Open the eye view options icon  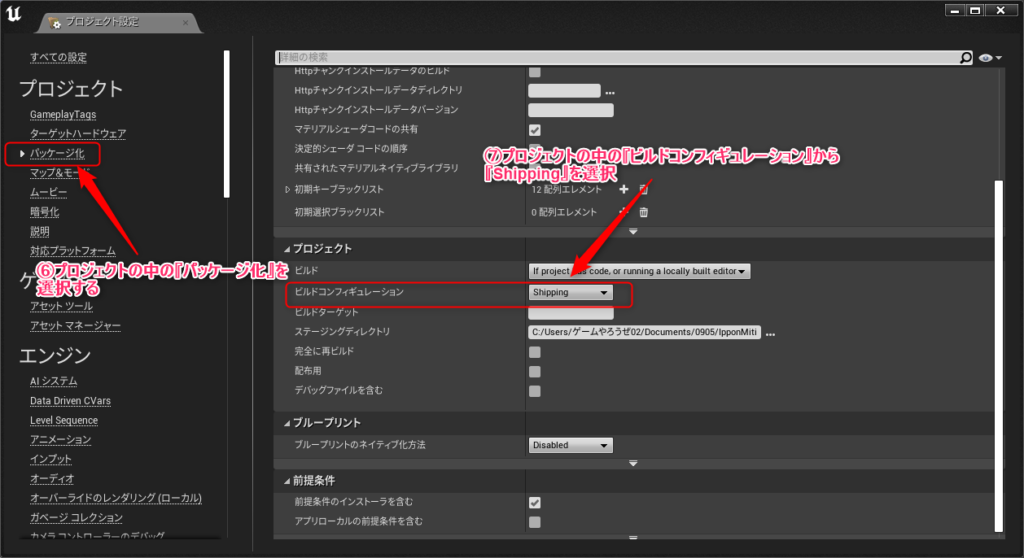pos(990,59)
